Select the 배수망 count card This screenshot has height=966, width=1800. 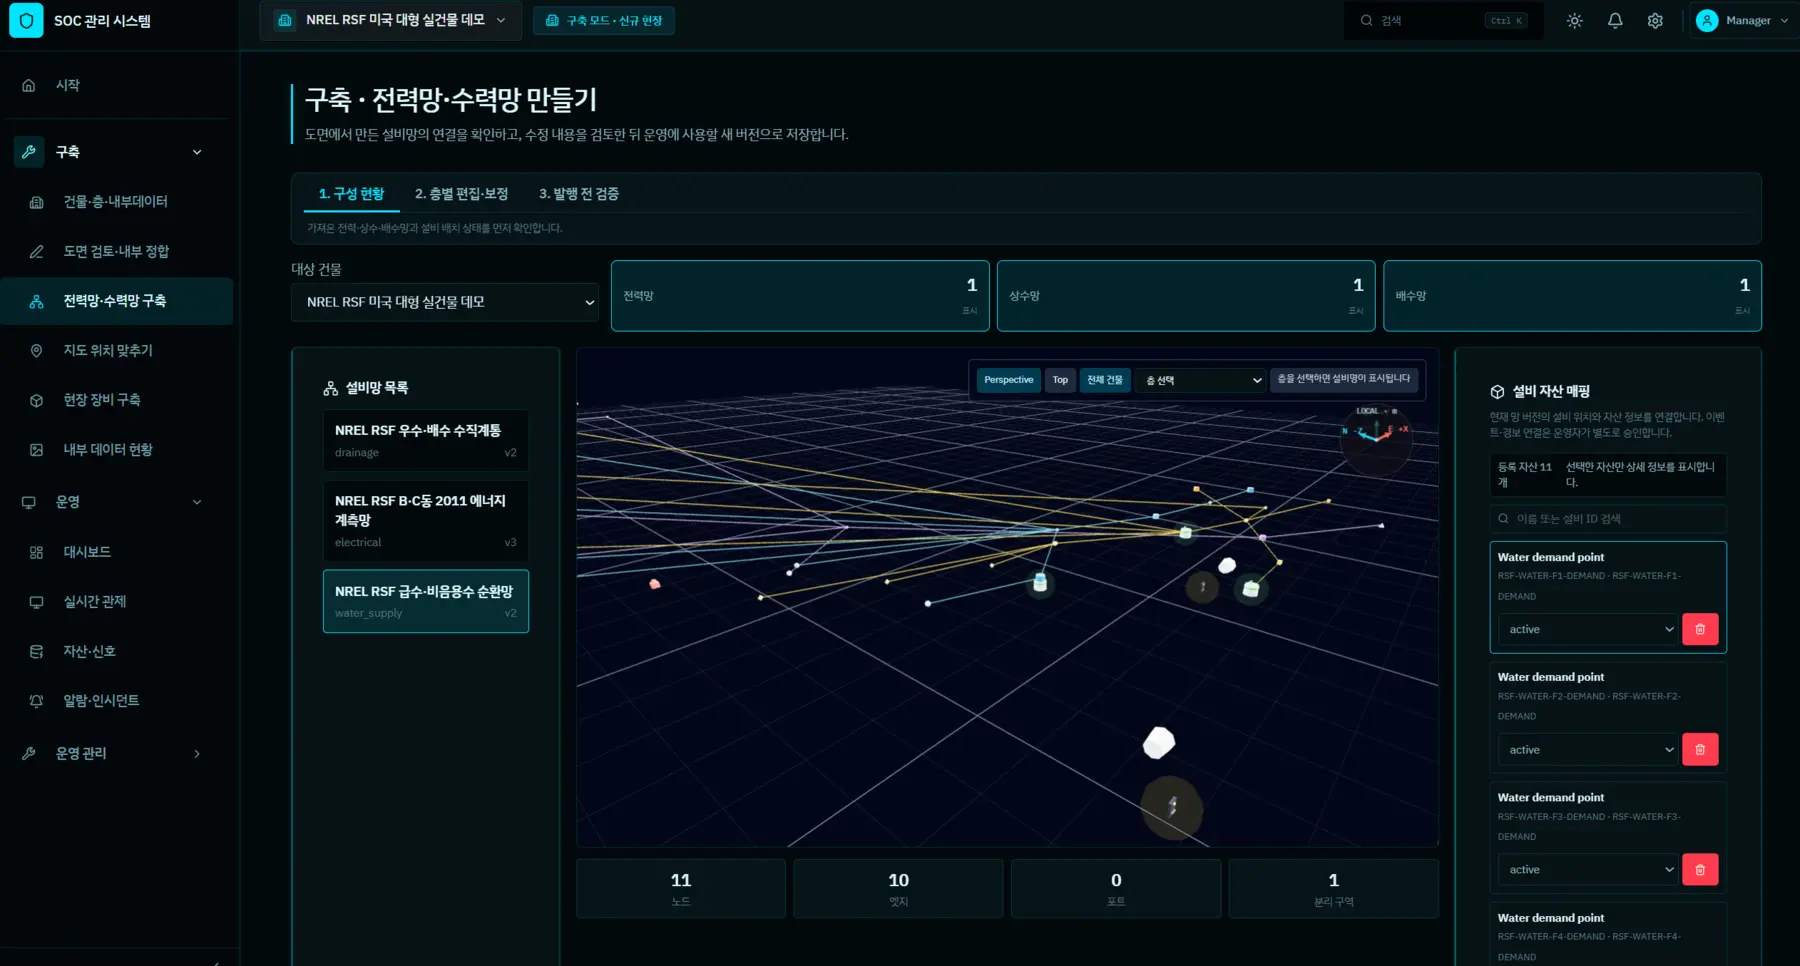[x=1572, y=296]
